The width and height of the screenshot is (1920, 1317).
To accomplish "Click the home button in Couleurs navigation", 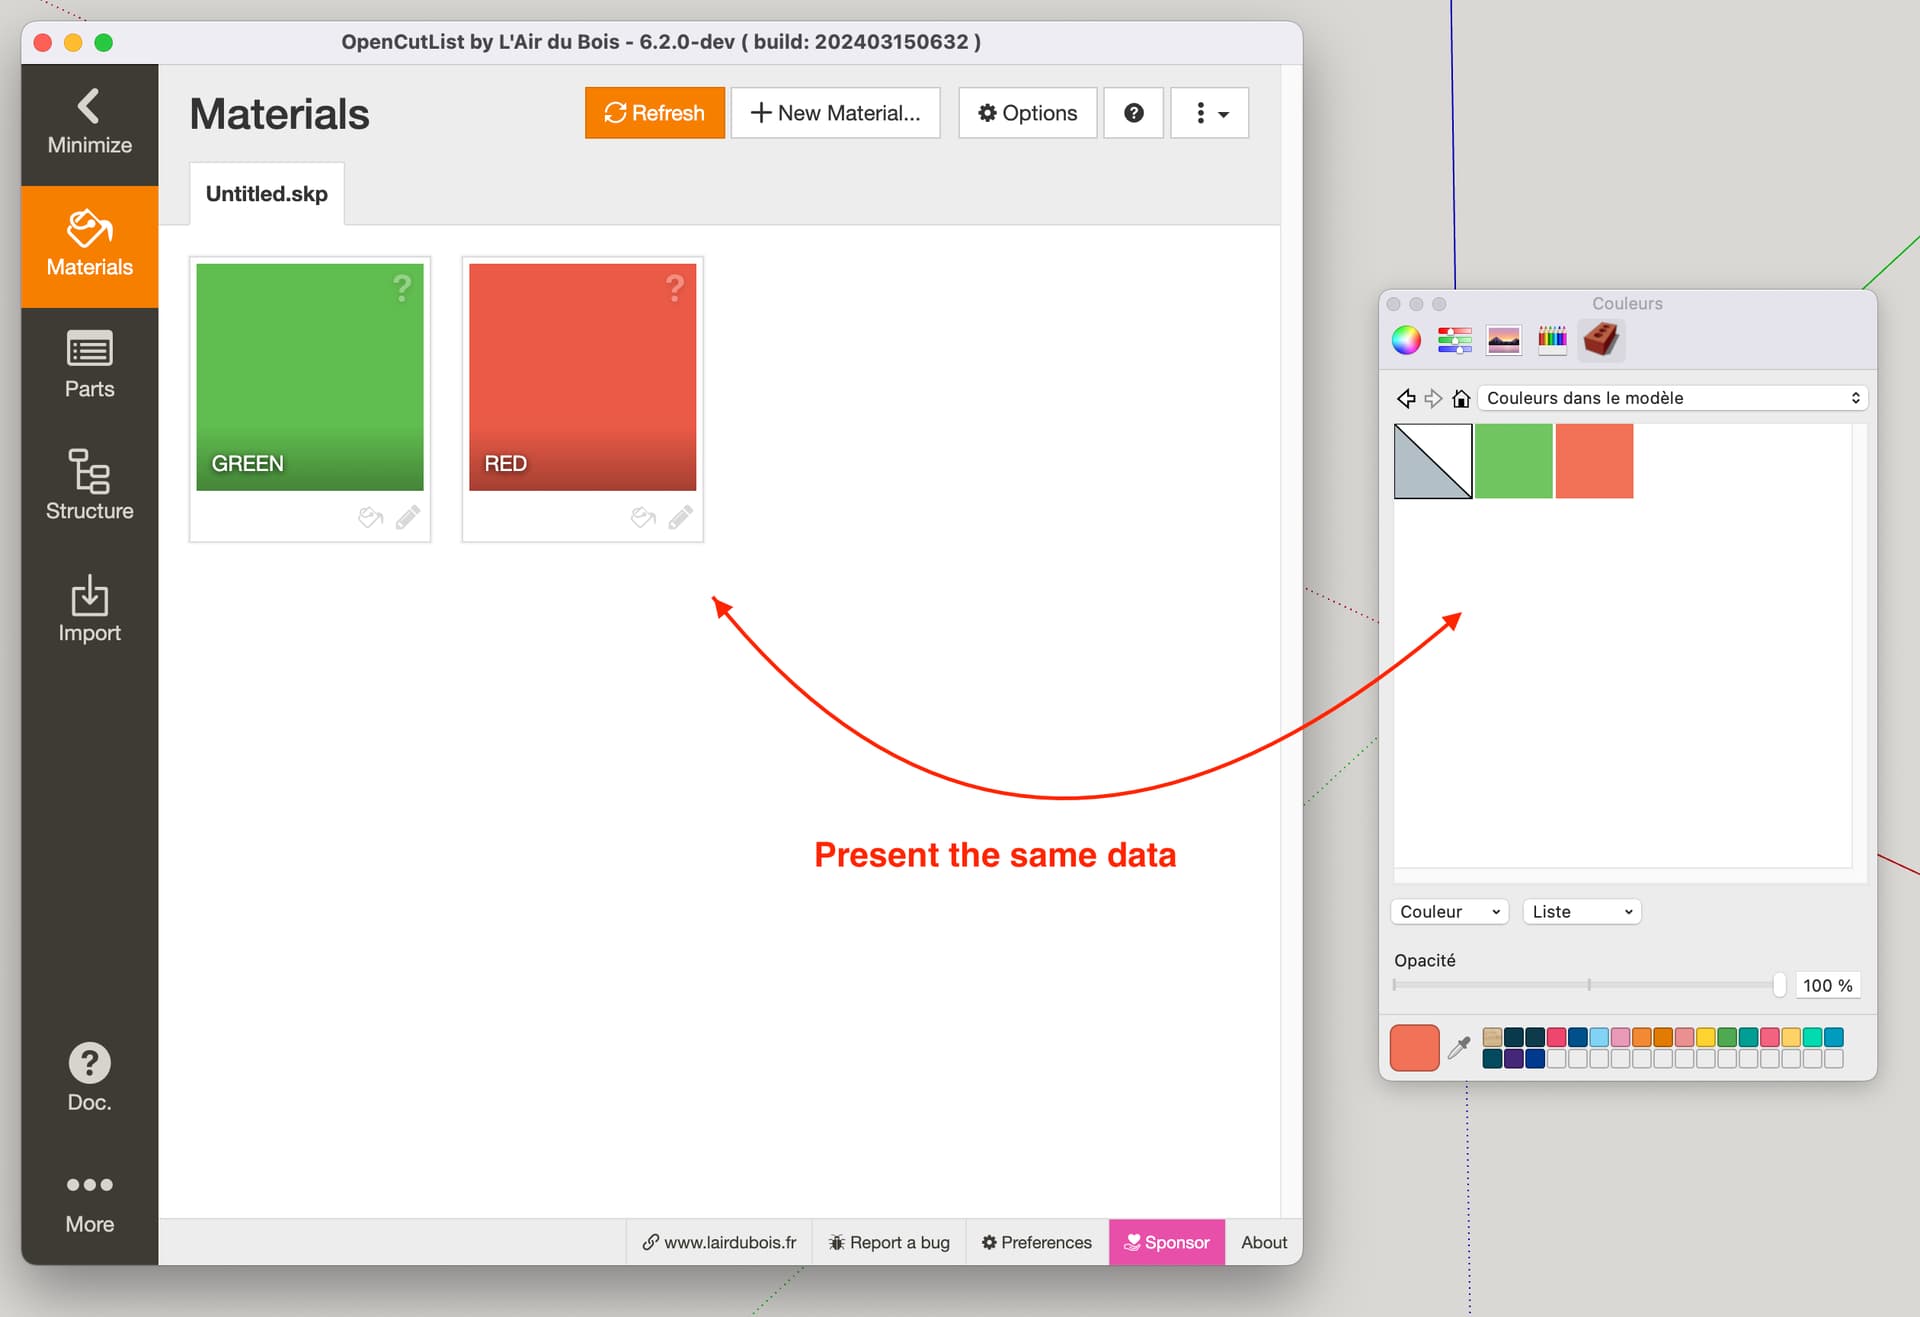I will point(1461,397).
